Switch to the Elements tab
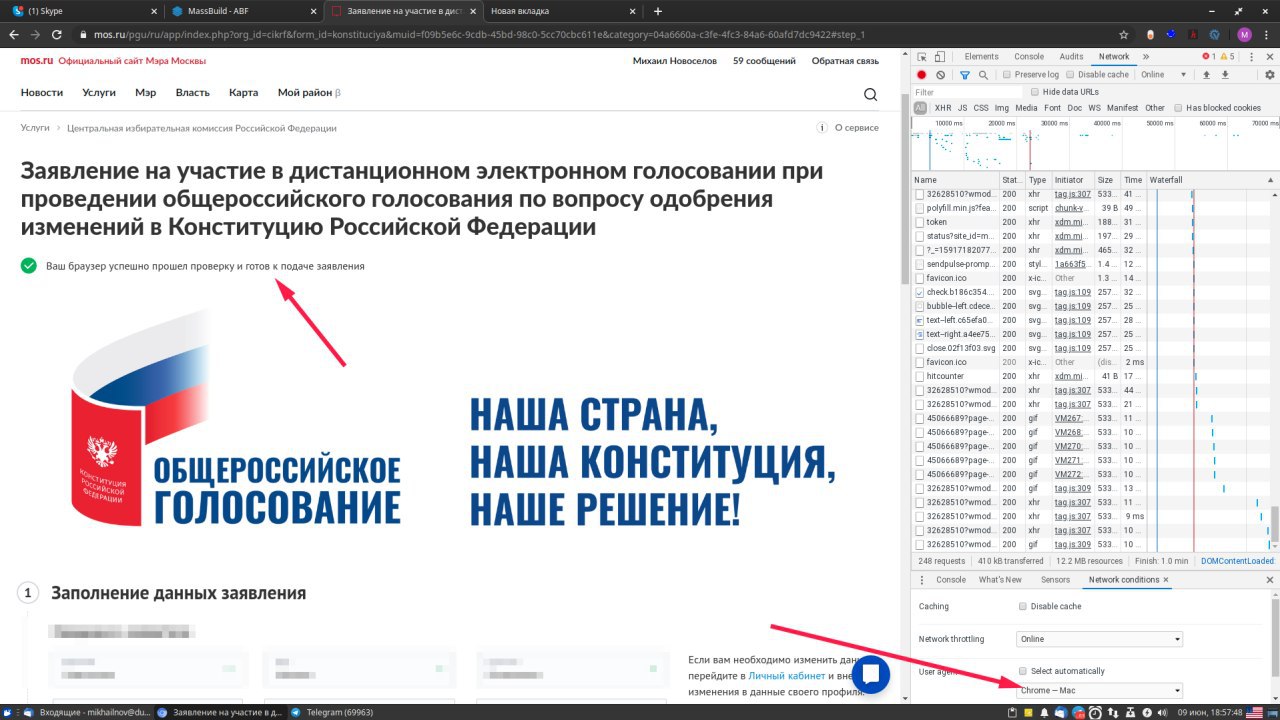 tap(981, 57)
